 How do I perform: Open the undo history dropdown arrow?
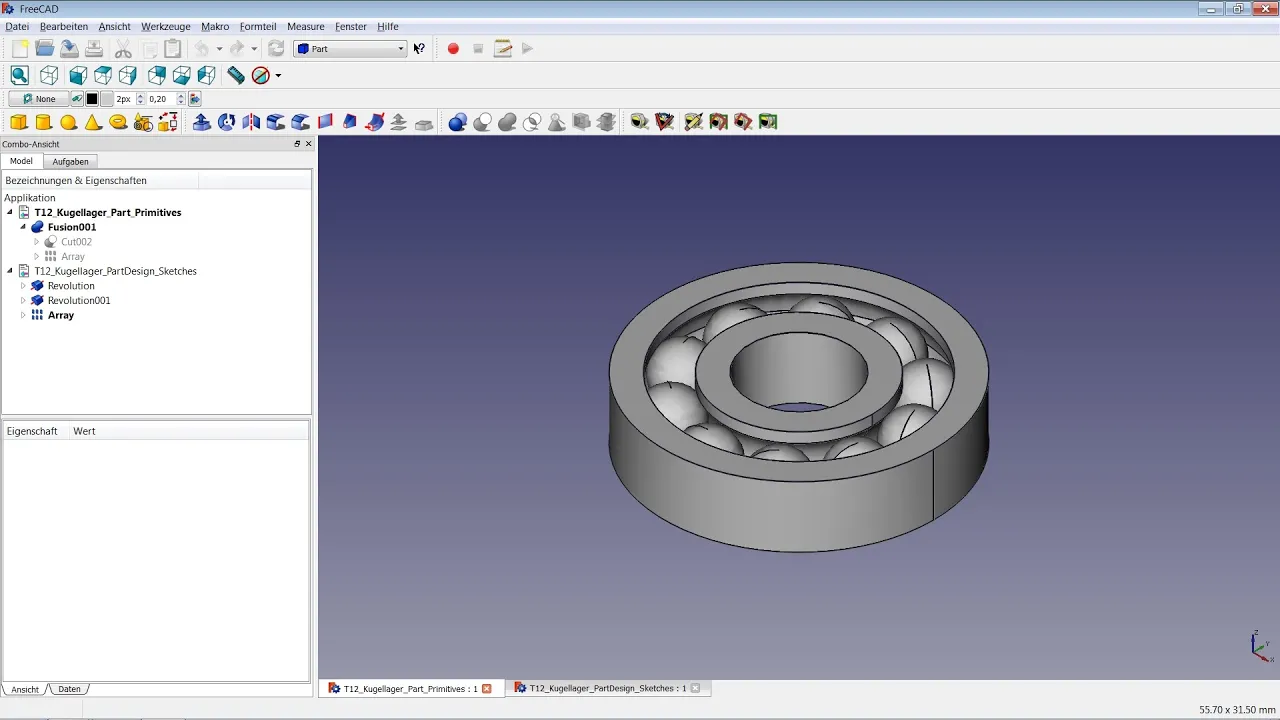point(219,48)
